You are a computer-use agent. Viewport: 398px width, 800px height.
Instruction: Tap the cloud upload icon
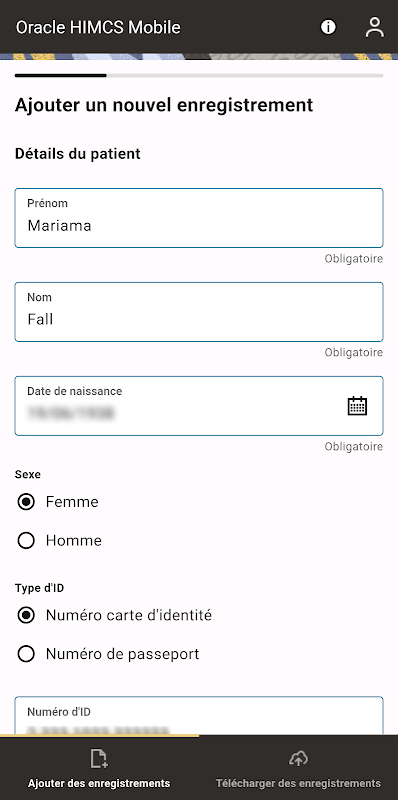298,759
